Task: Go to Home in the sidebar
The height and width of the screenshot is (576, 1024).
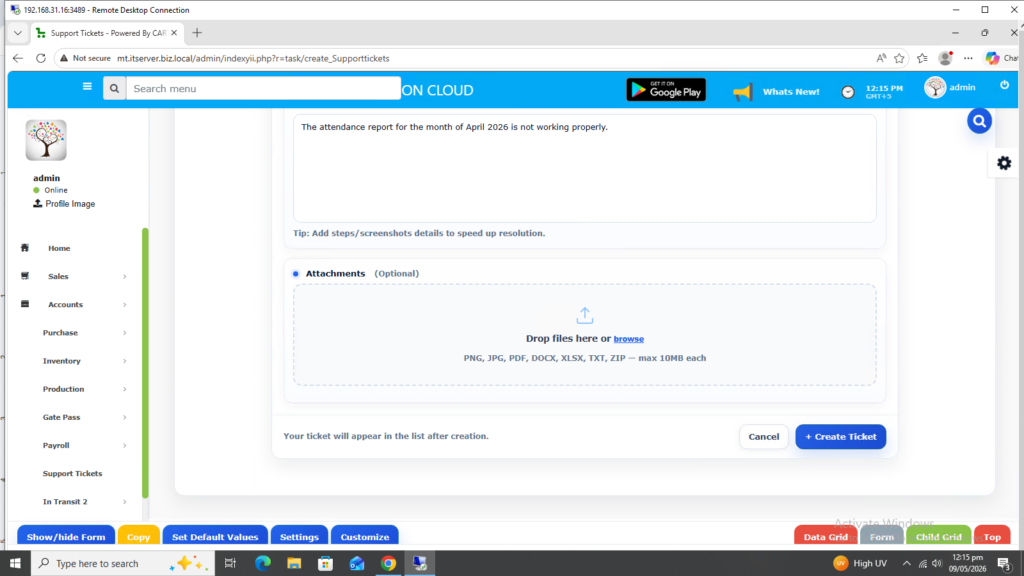Action: pyautogui.click(x=59, y=248)
